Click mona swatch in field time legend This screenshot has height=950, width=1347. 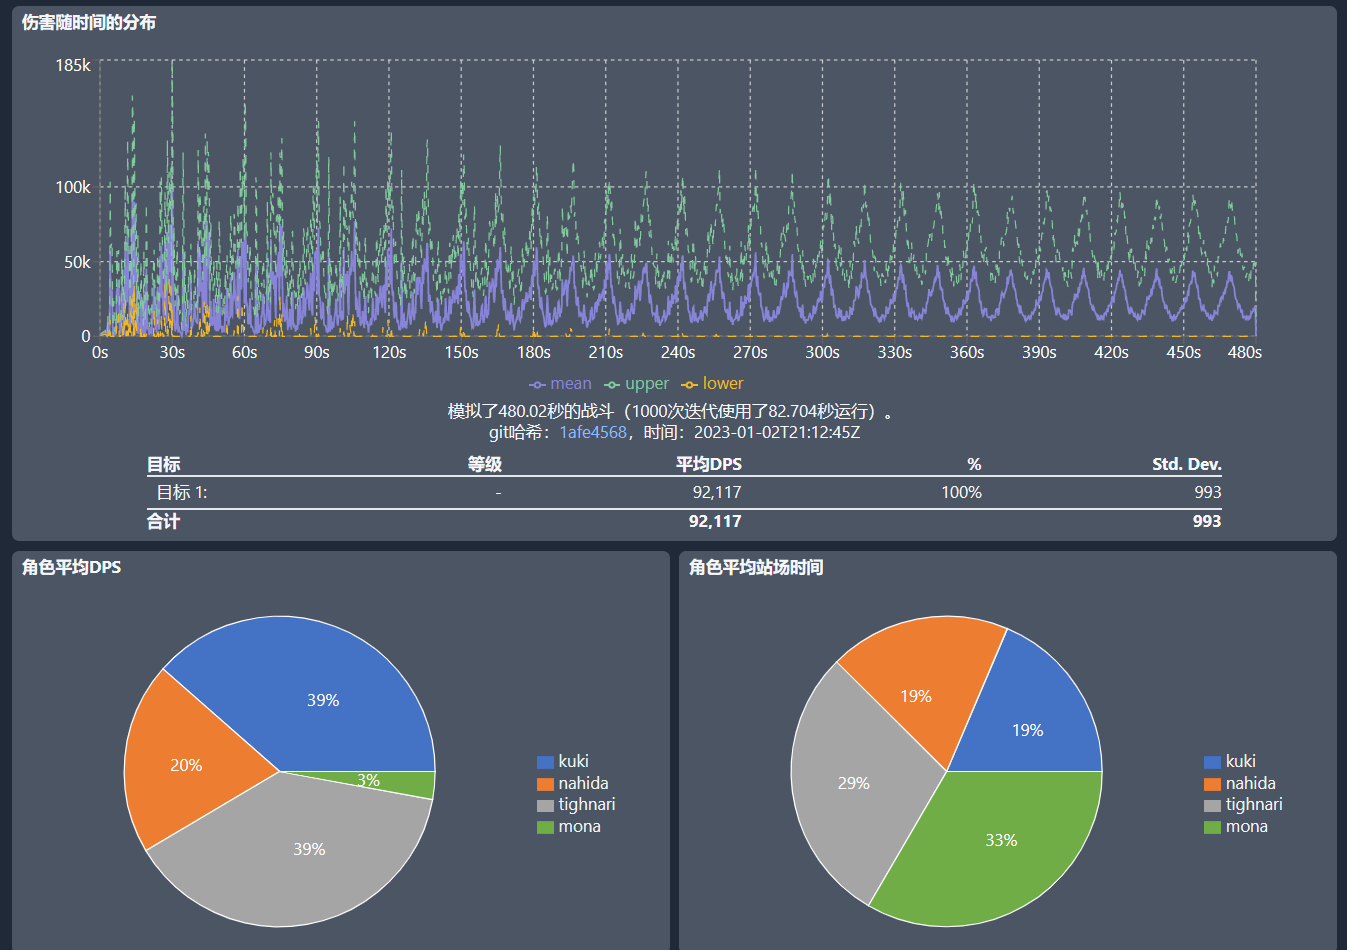[1212, 827]
